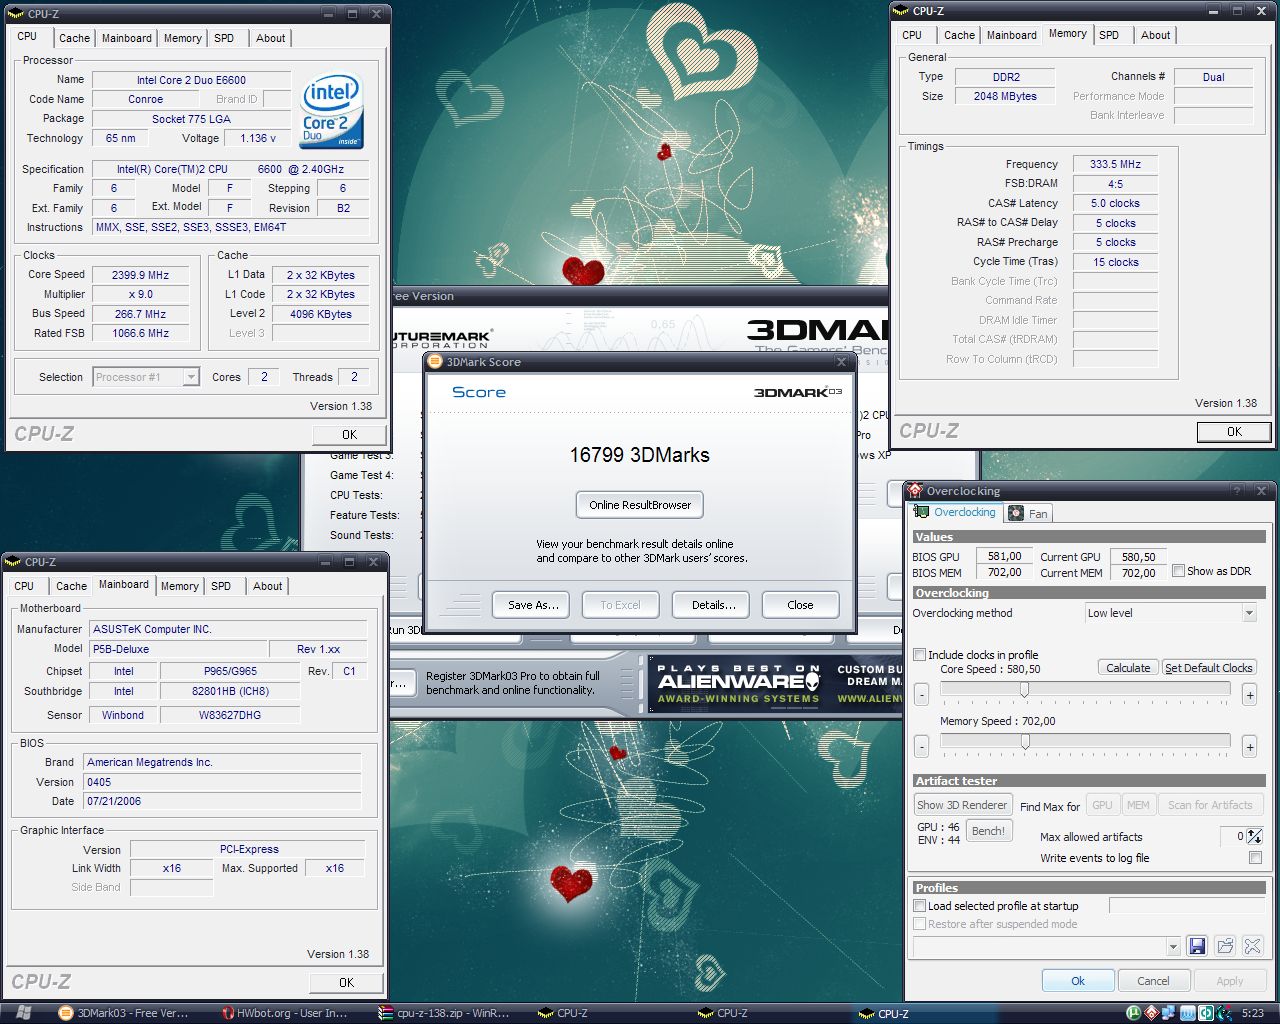Check Restore after suspended mode
Screen dimensions: 1280x1024
[920, 924]
